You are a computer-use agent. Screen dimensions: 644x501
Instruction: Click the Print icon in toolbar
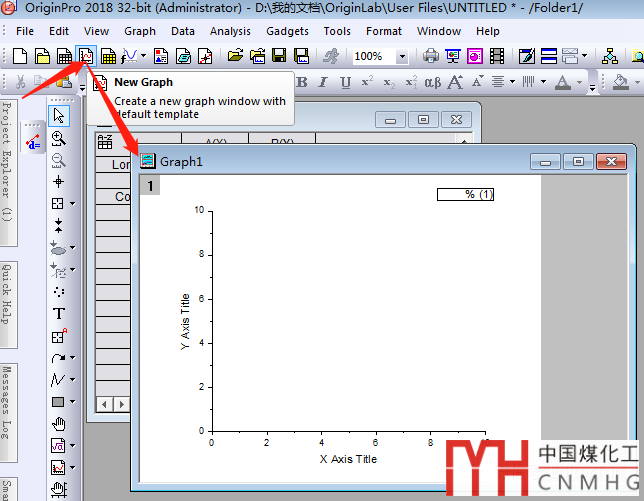[431, 57]
